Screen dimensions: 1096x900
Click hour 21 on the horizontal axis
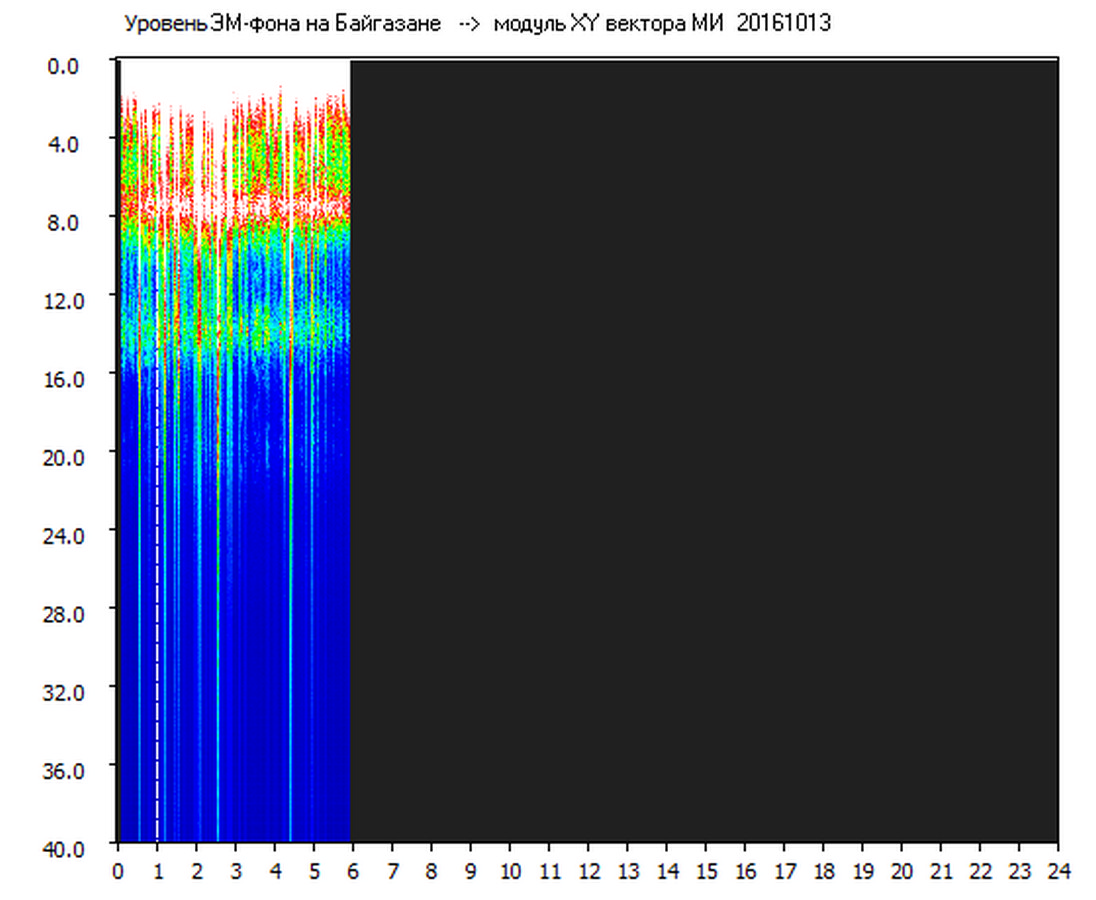[x=941, y=871]
